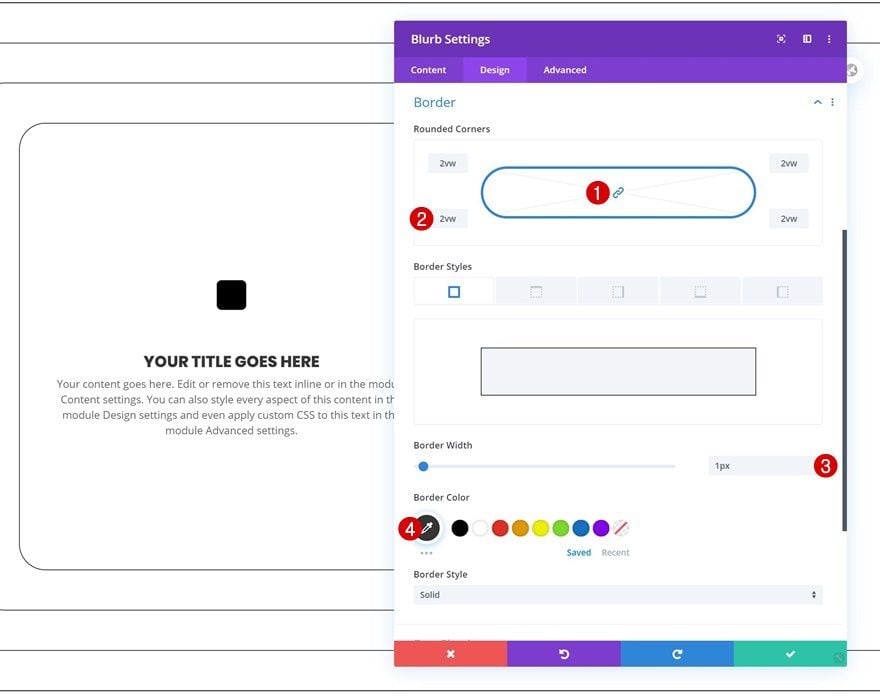
Task: Select the bottom border style icon
Action: tap(700, 291)
